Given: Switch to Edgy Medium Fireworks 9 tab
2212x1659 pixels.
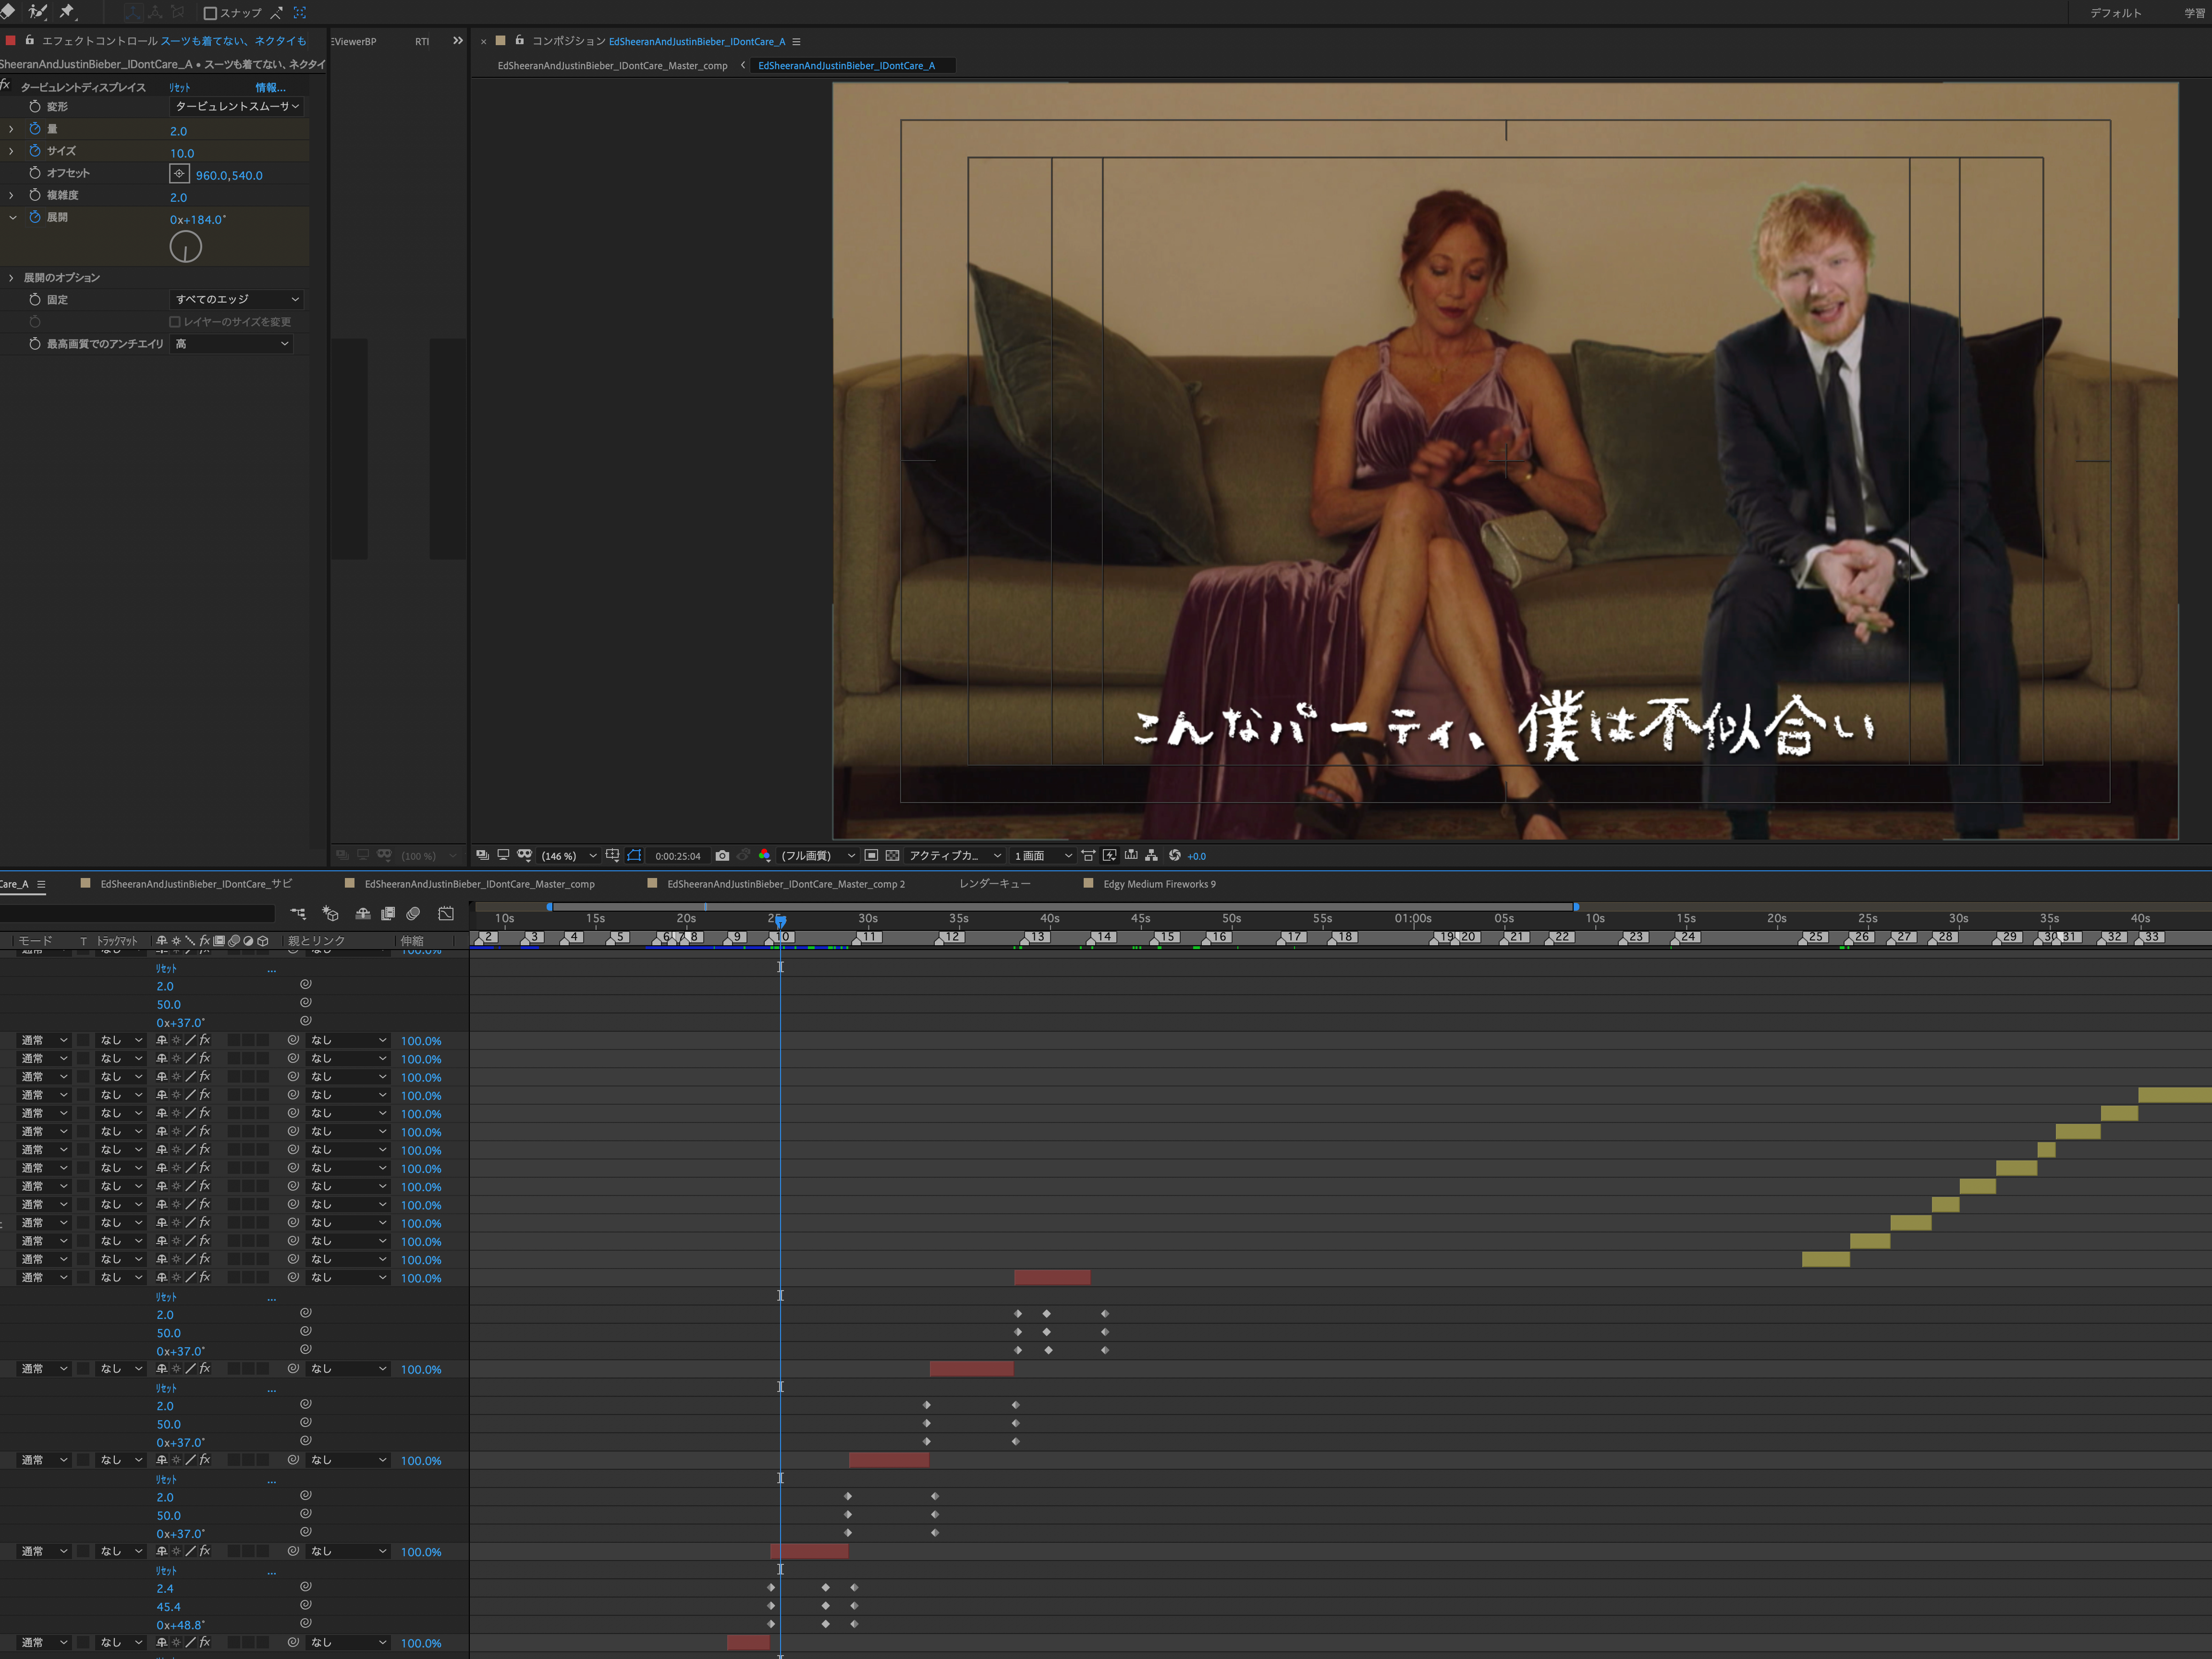Looking at the screenshot, I should pos(1159,884).
